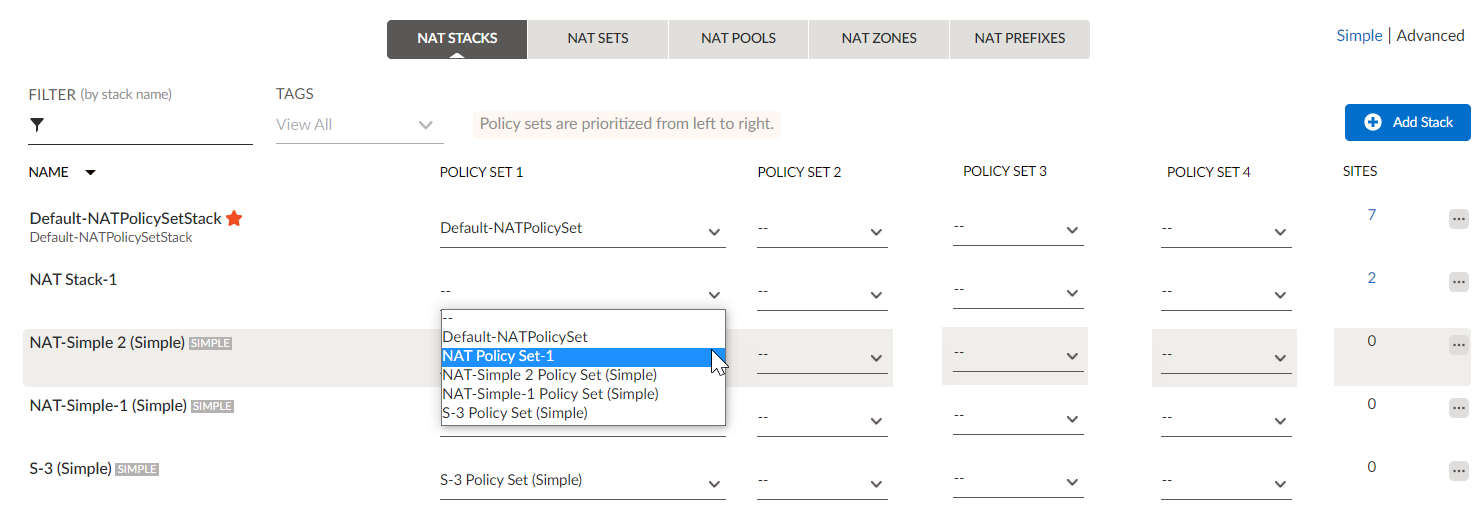
Task: Open the ellipsis menu for NAT Stack-1
Action: click(x=1458, y=282)
